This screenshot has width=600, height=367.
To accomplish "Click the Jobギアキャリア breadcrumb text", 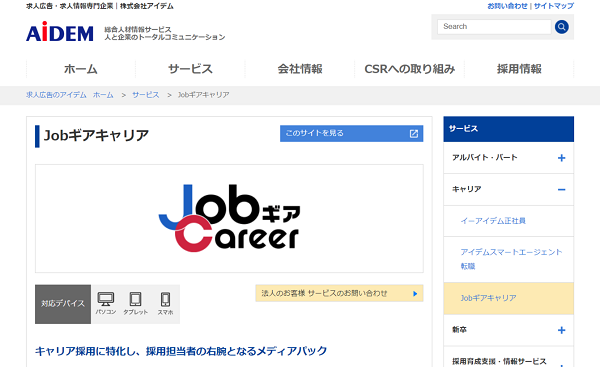I will point(203,95).
